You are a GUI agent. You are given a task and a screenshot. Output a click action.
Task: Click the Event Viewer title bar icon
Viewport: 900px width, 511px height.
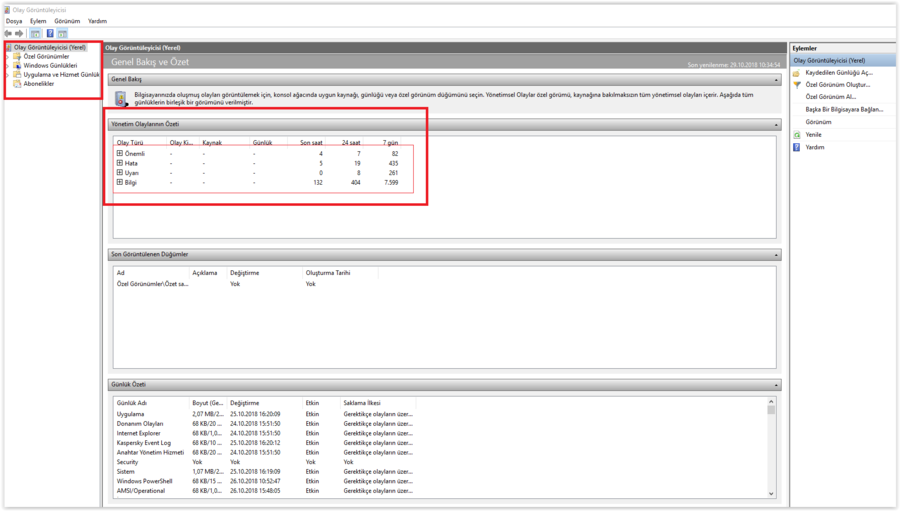[x=7, y=10]
